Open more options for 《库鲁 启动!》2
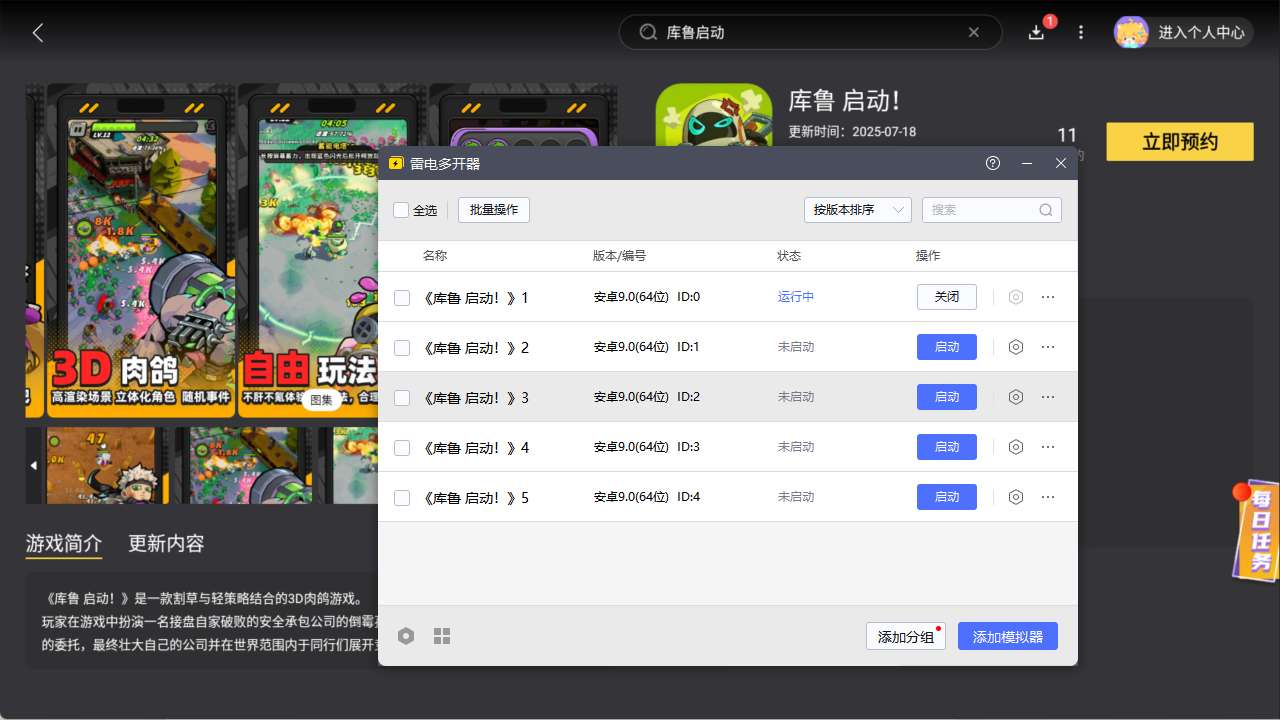1280x720 pixels. tap(1048, 347)
